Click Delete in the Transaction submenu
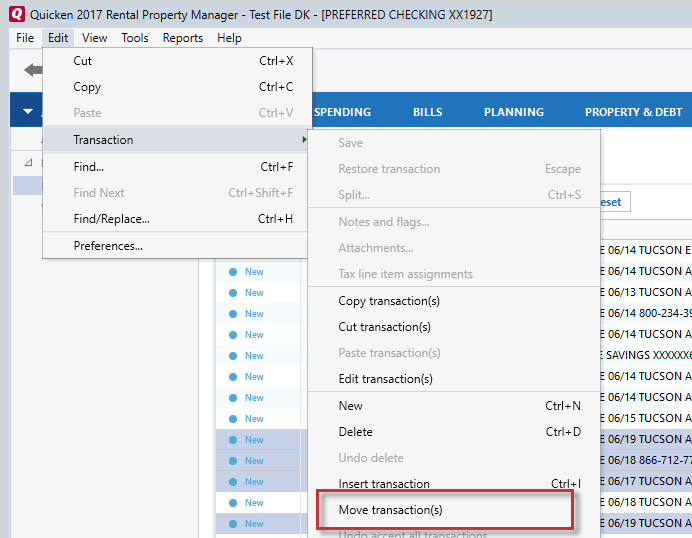Image resolution: width=692 pixels, height=538 pixels. point(355,432)
